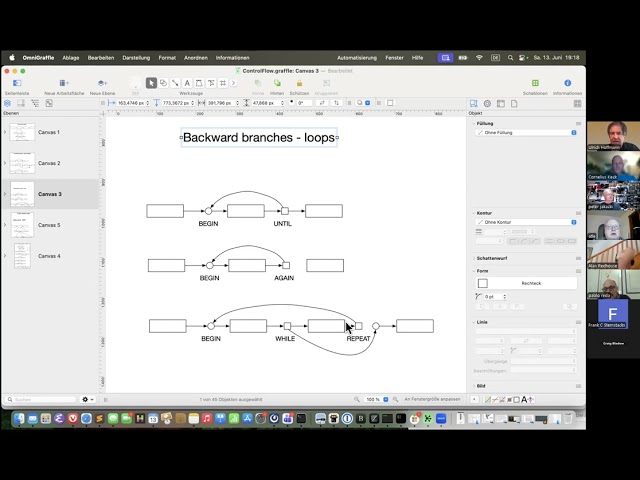Click the height value stepper

click(282, 103)
